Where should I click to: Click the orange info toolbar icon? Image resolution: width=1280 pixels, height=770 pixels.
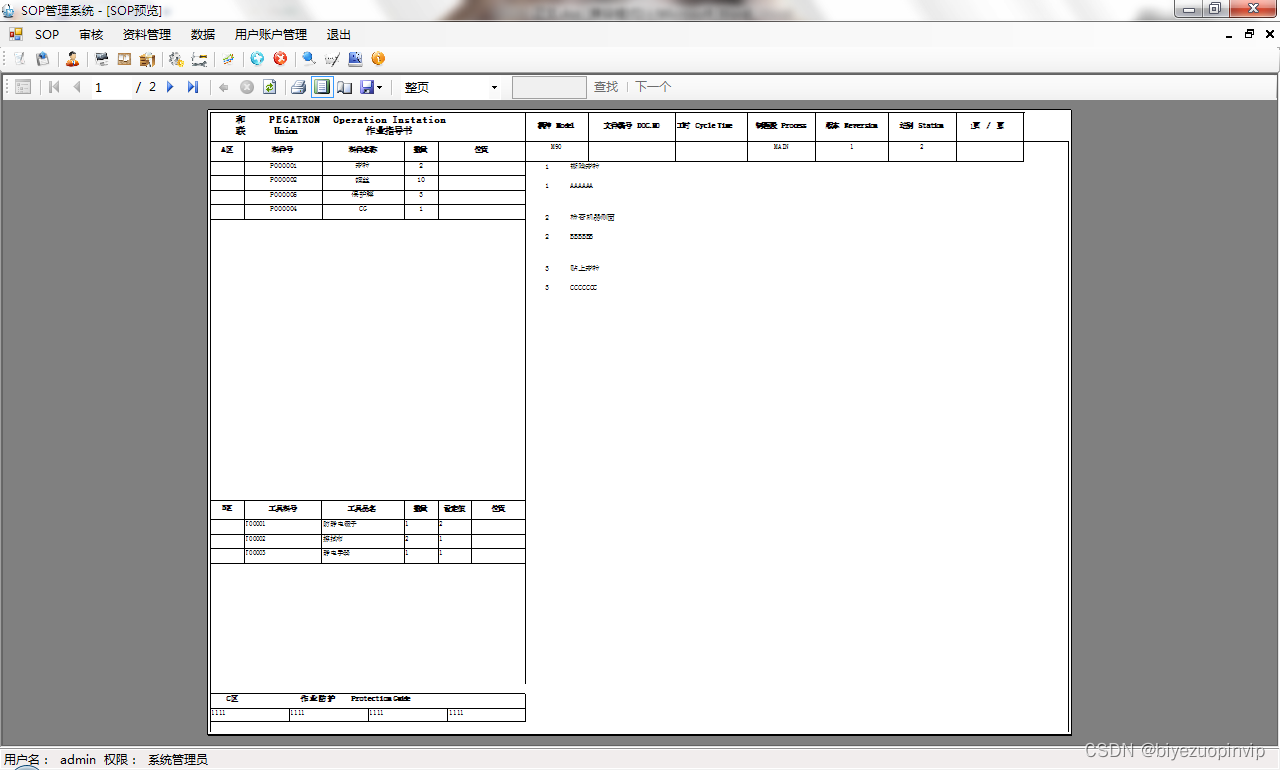378,59
